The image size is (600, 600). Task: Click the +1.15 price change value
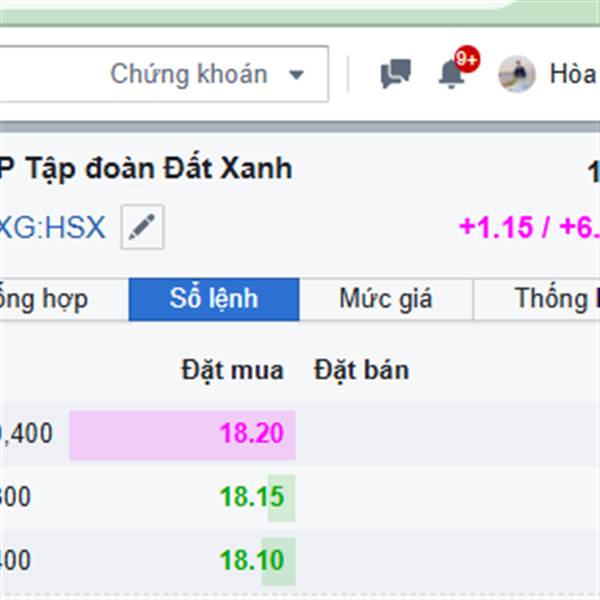click(496, 227)
